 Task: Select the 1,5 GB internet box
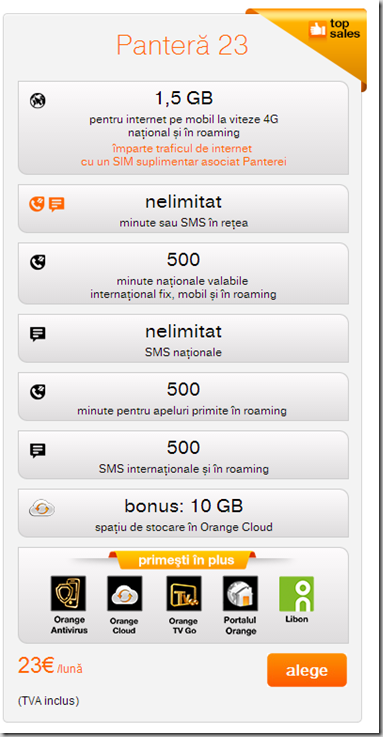coord(183,128)
